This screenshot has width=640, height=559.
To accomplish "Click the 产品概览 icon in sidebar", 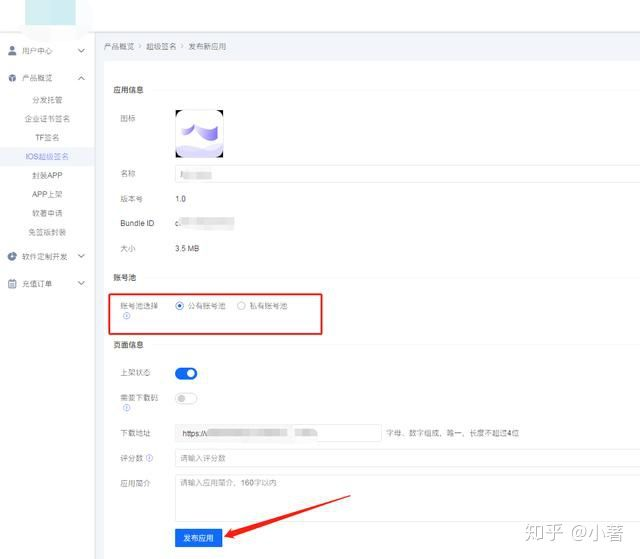I will [x=12, y=78].
